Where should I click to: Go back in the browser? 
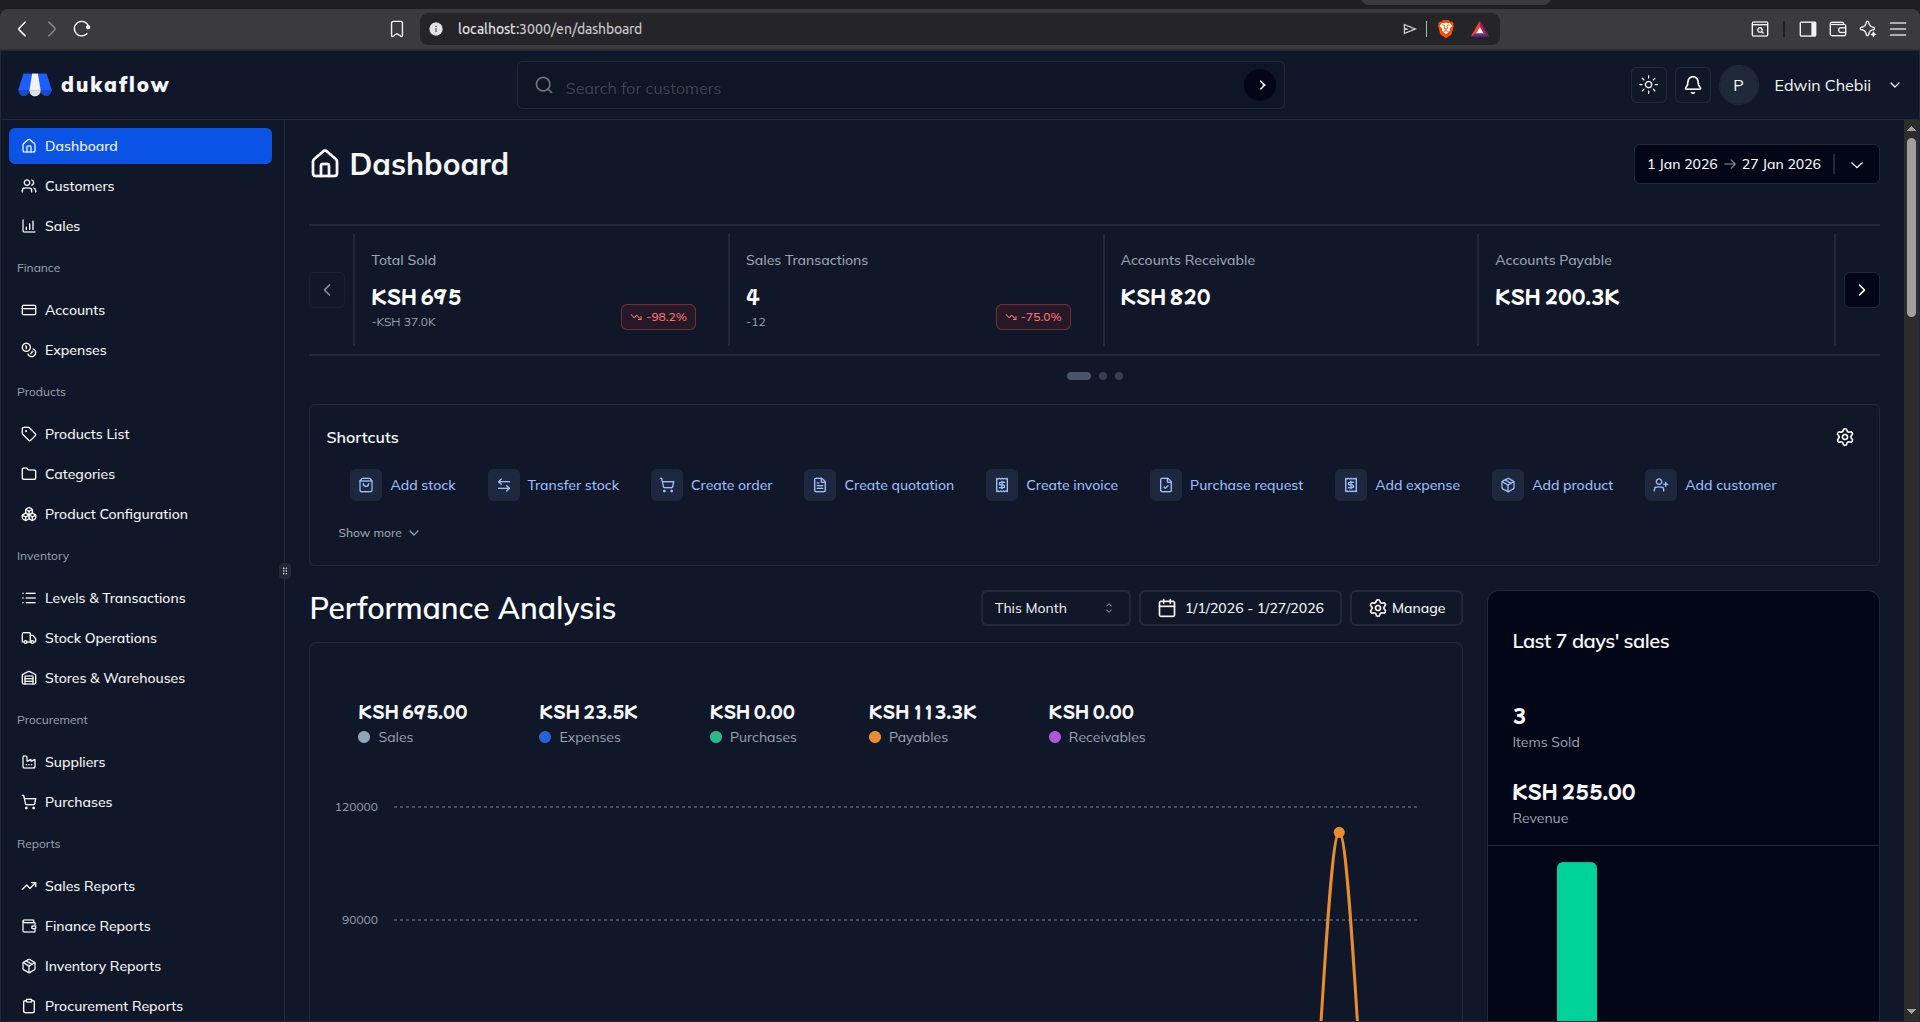22,29
